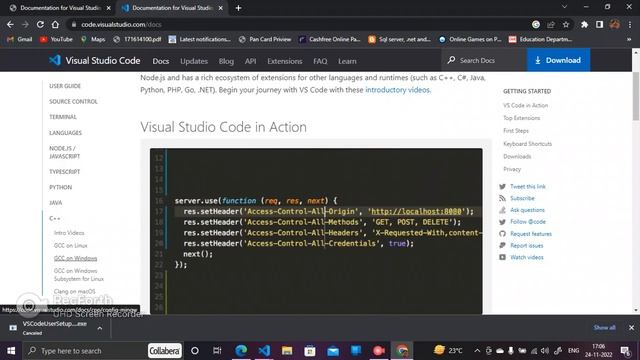Open the browser home page icon
This screenshot has height=360, width=640.
click(55, 24)
